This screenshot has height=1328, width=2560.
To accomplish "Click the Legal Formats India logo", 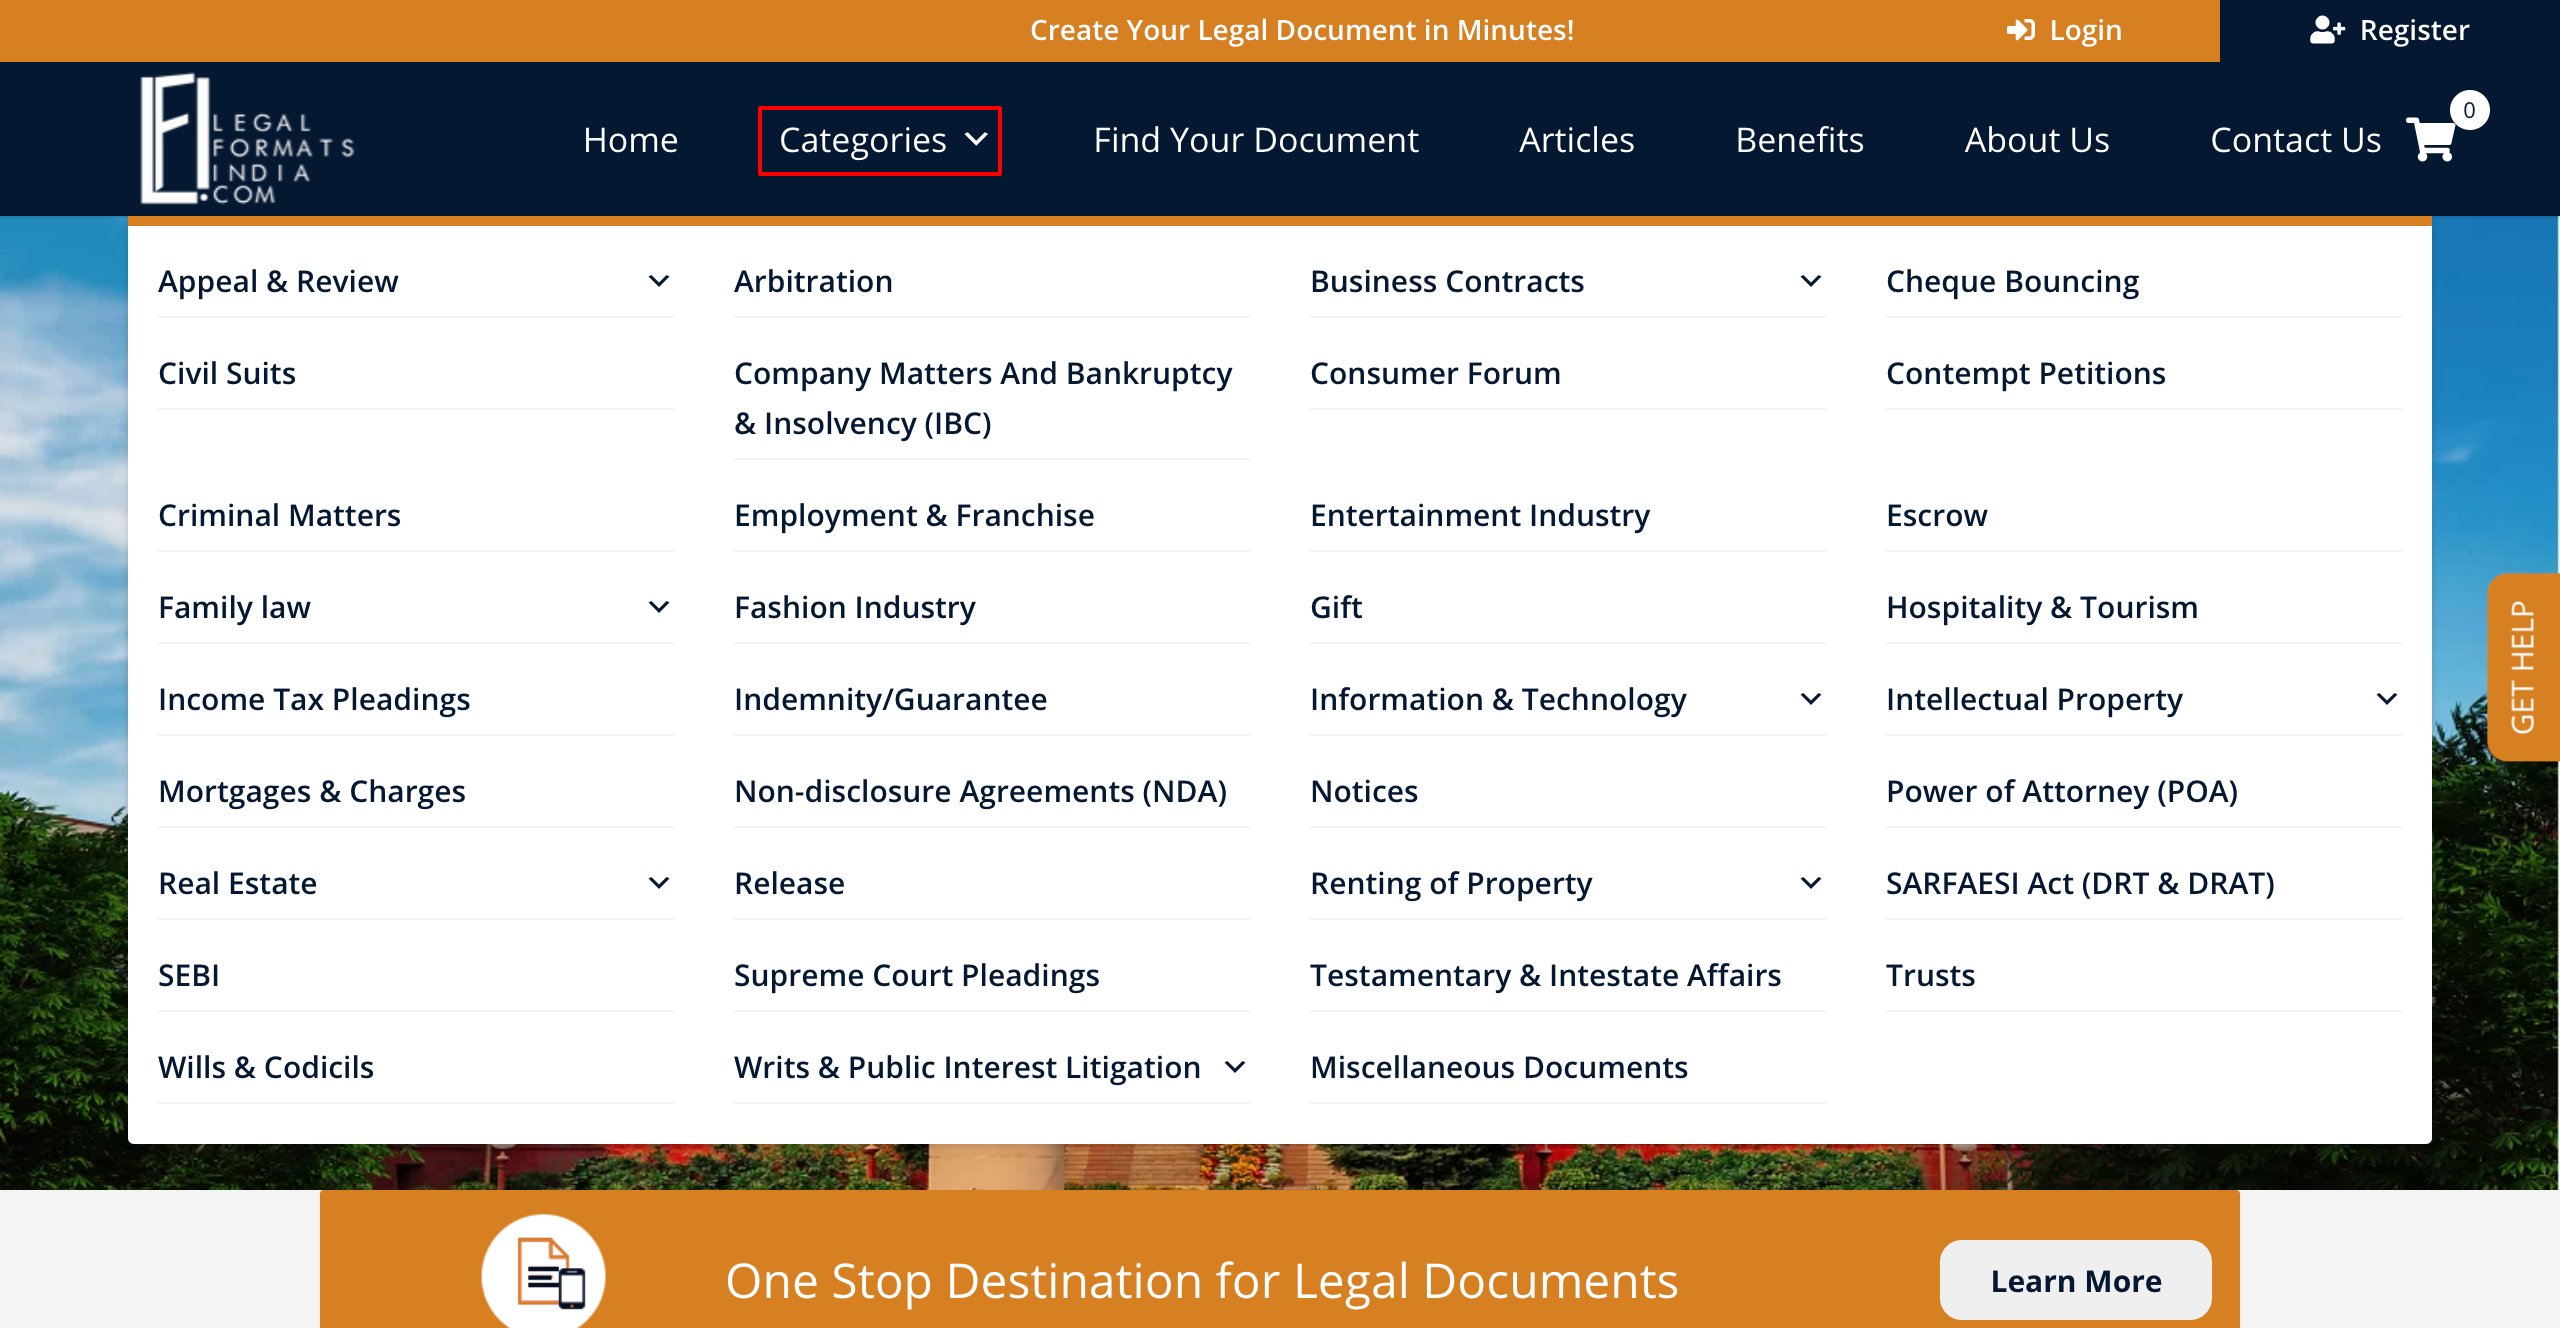I will tap(247, 140).
